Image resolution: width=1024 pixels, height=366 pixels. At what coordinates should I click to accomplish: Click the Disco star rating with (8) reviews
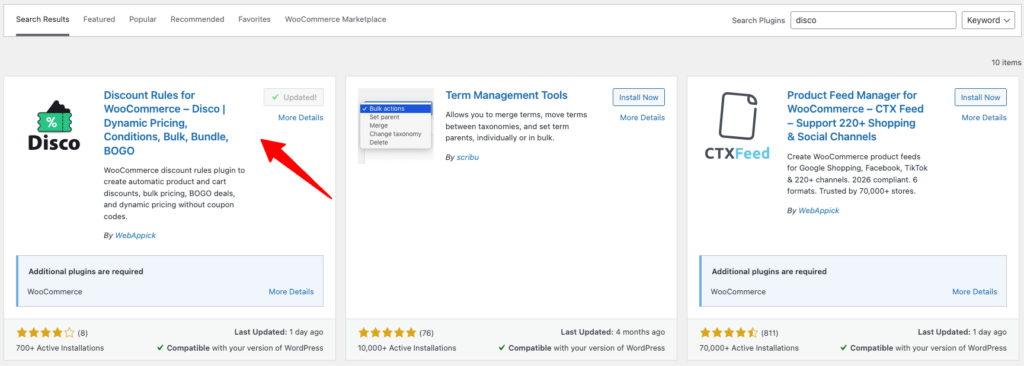(x=52, y=332)
